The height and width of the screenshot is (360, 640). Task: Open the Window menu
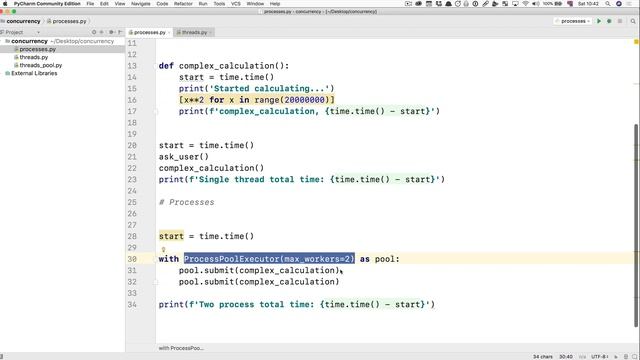255,4
